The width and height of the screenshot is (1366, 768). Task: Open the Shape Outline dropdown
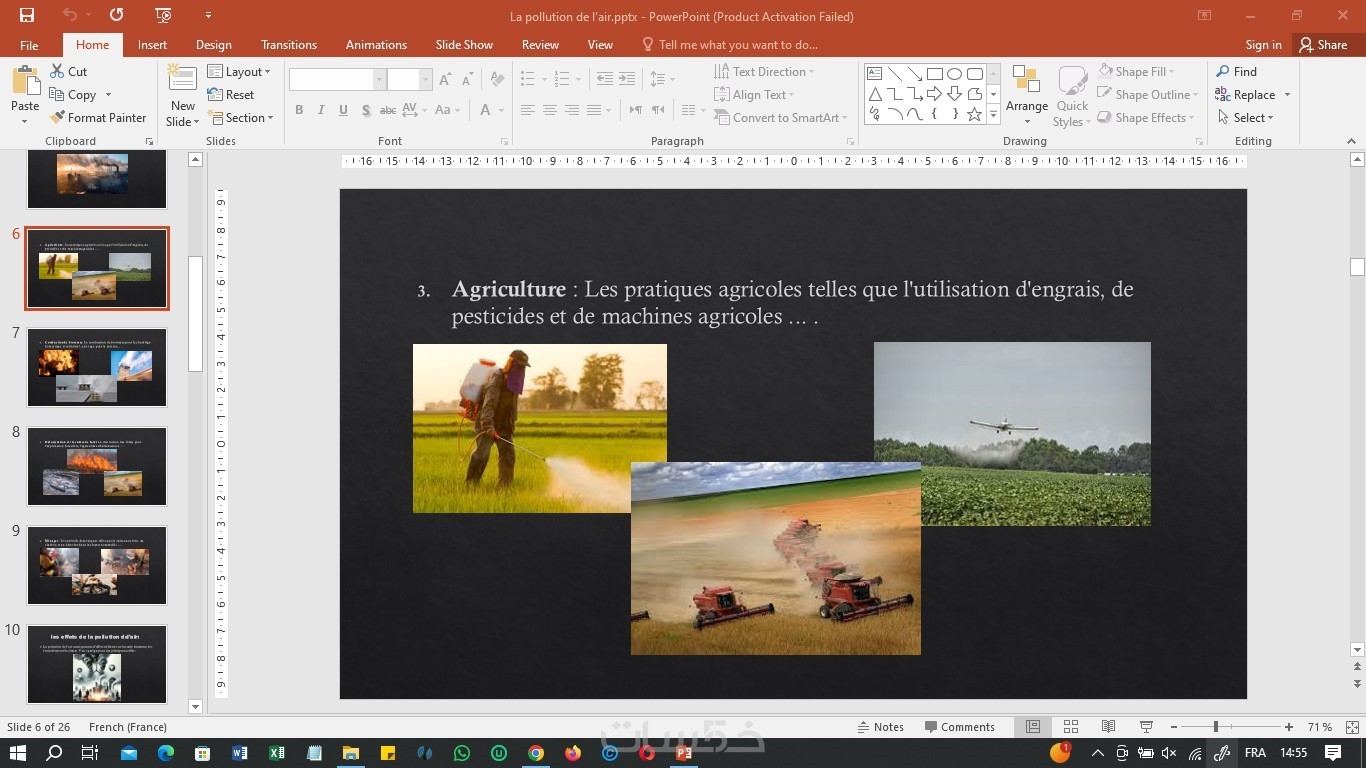(x=1149, y=95)
